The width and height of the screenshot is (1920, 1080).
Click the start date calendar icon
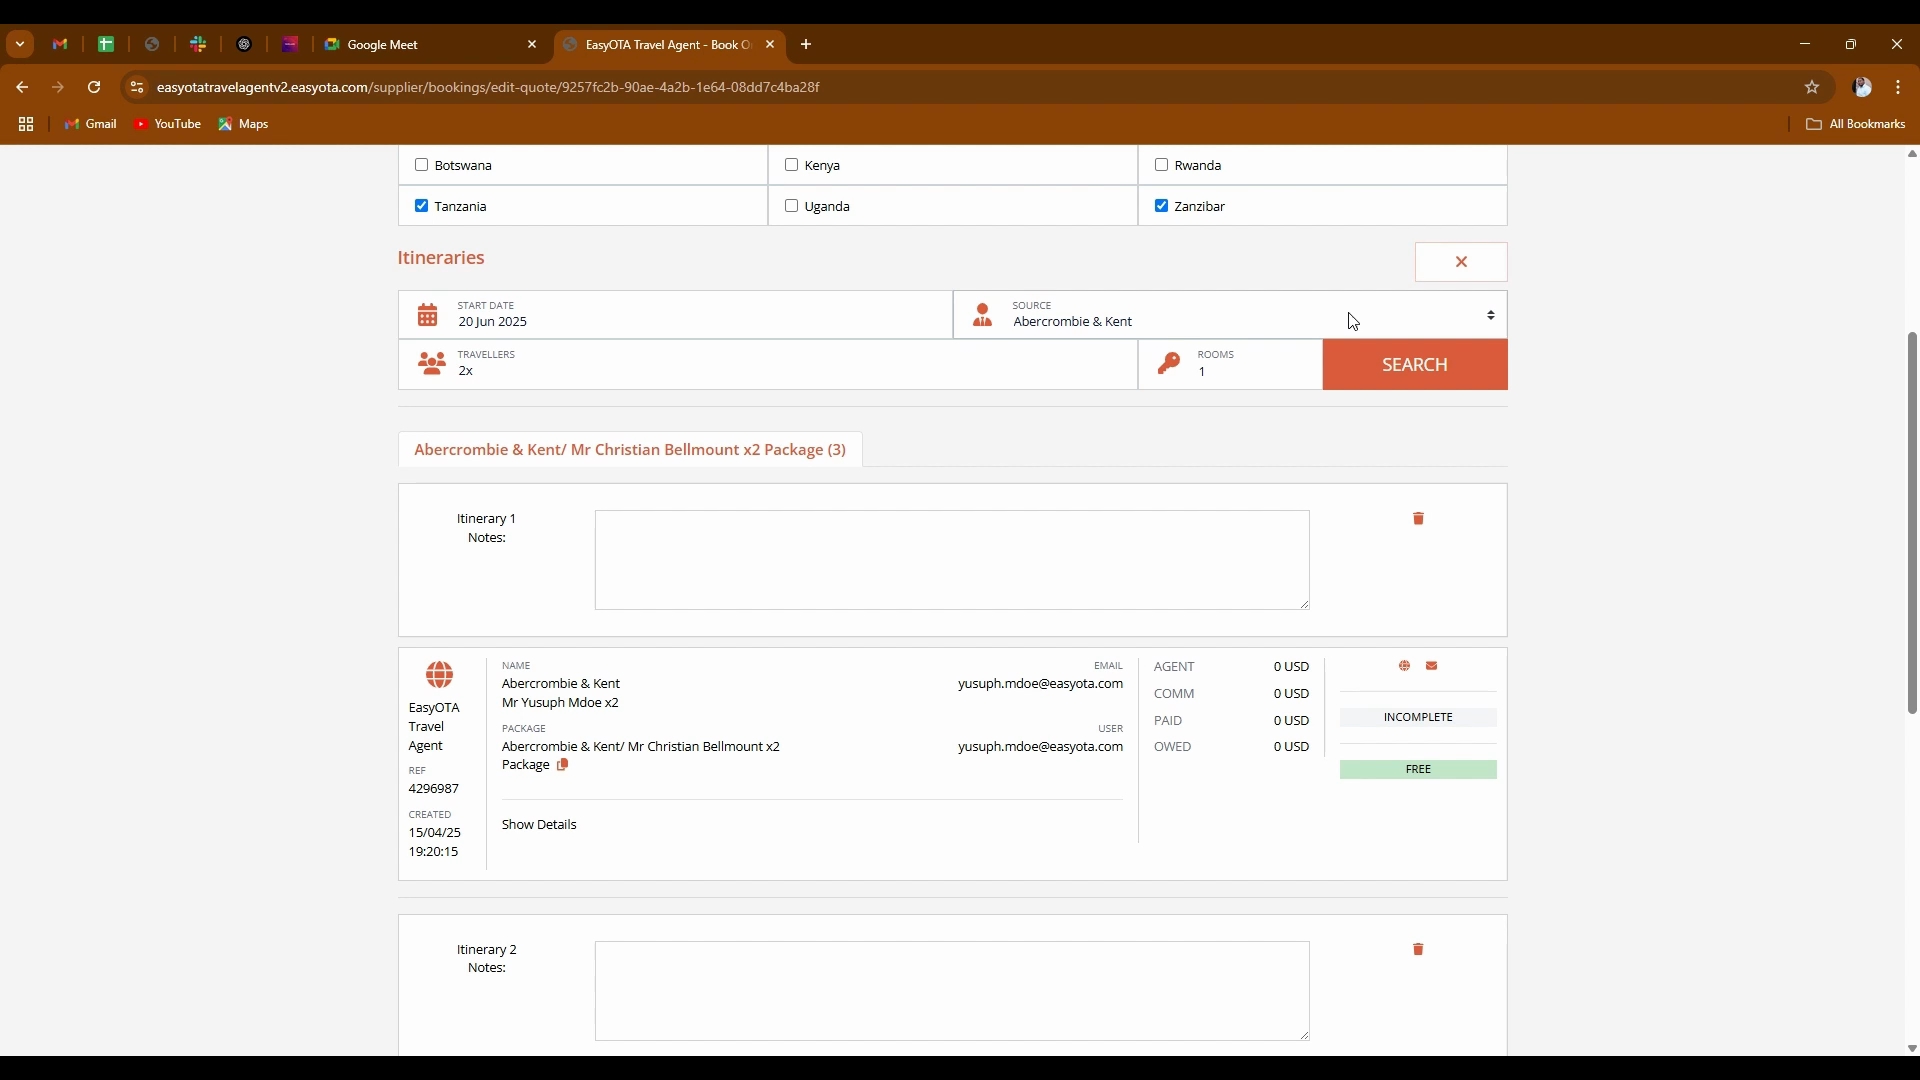428,315
